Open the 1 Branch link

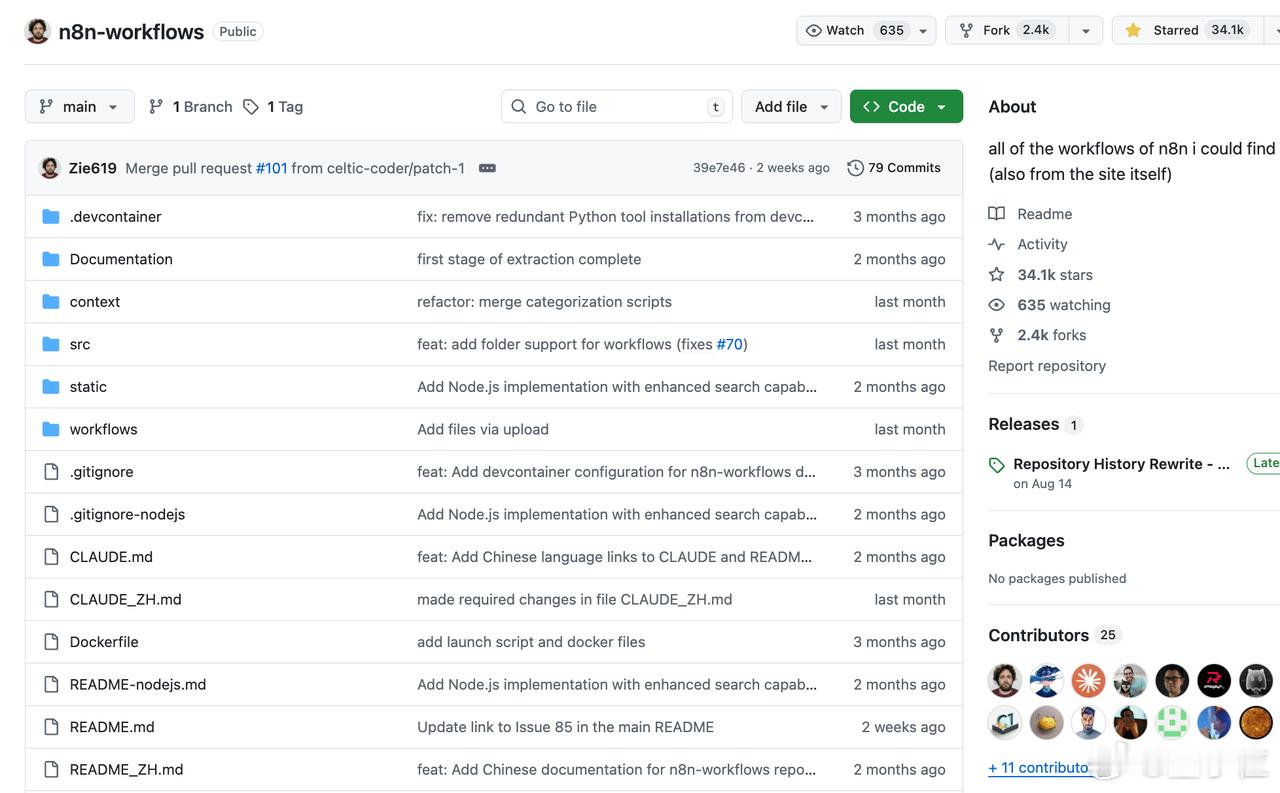(190, 106)
